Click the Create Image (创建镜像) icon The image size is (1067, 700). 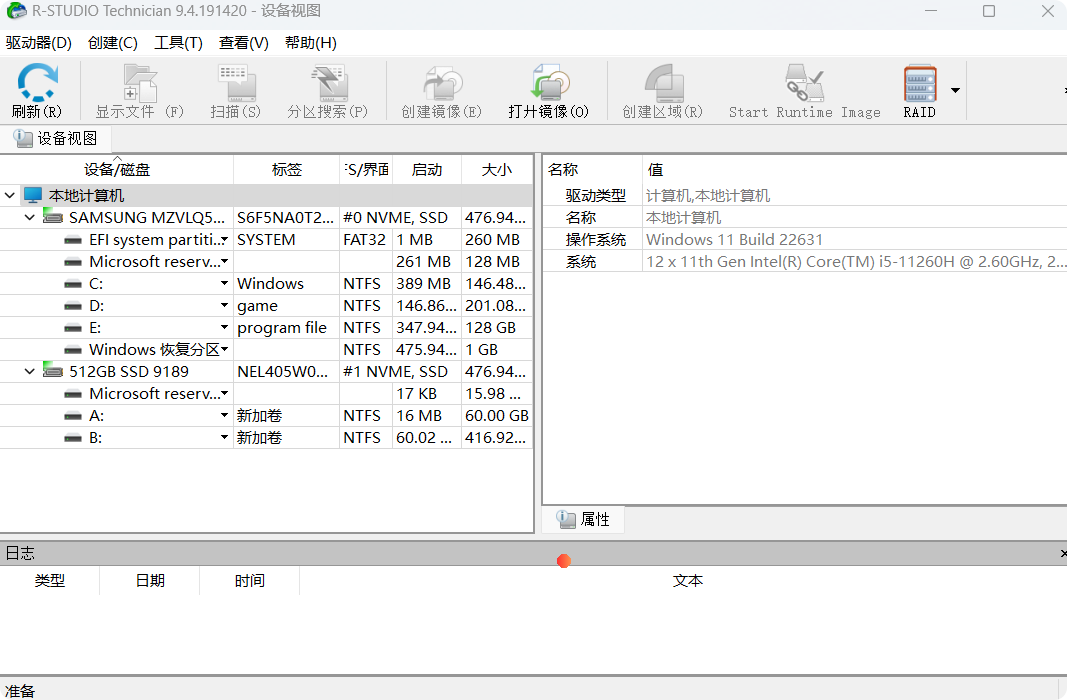(442, 83)
